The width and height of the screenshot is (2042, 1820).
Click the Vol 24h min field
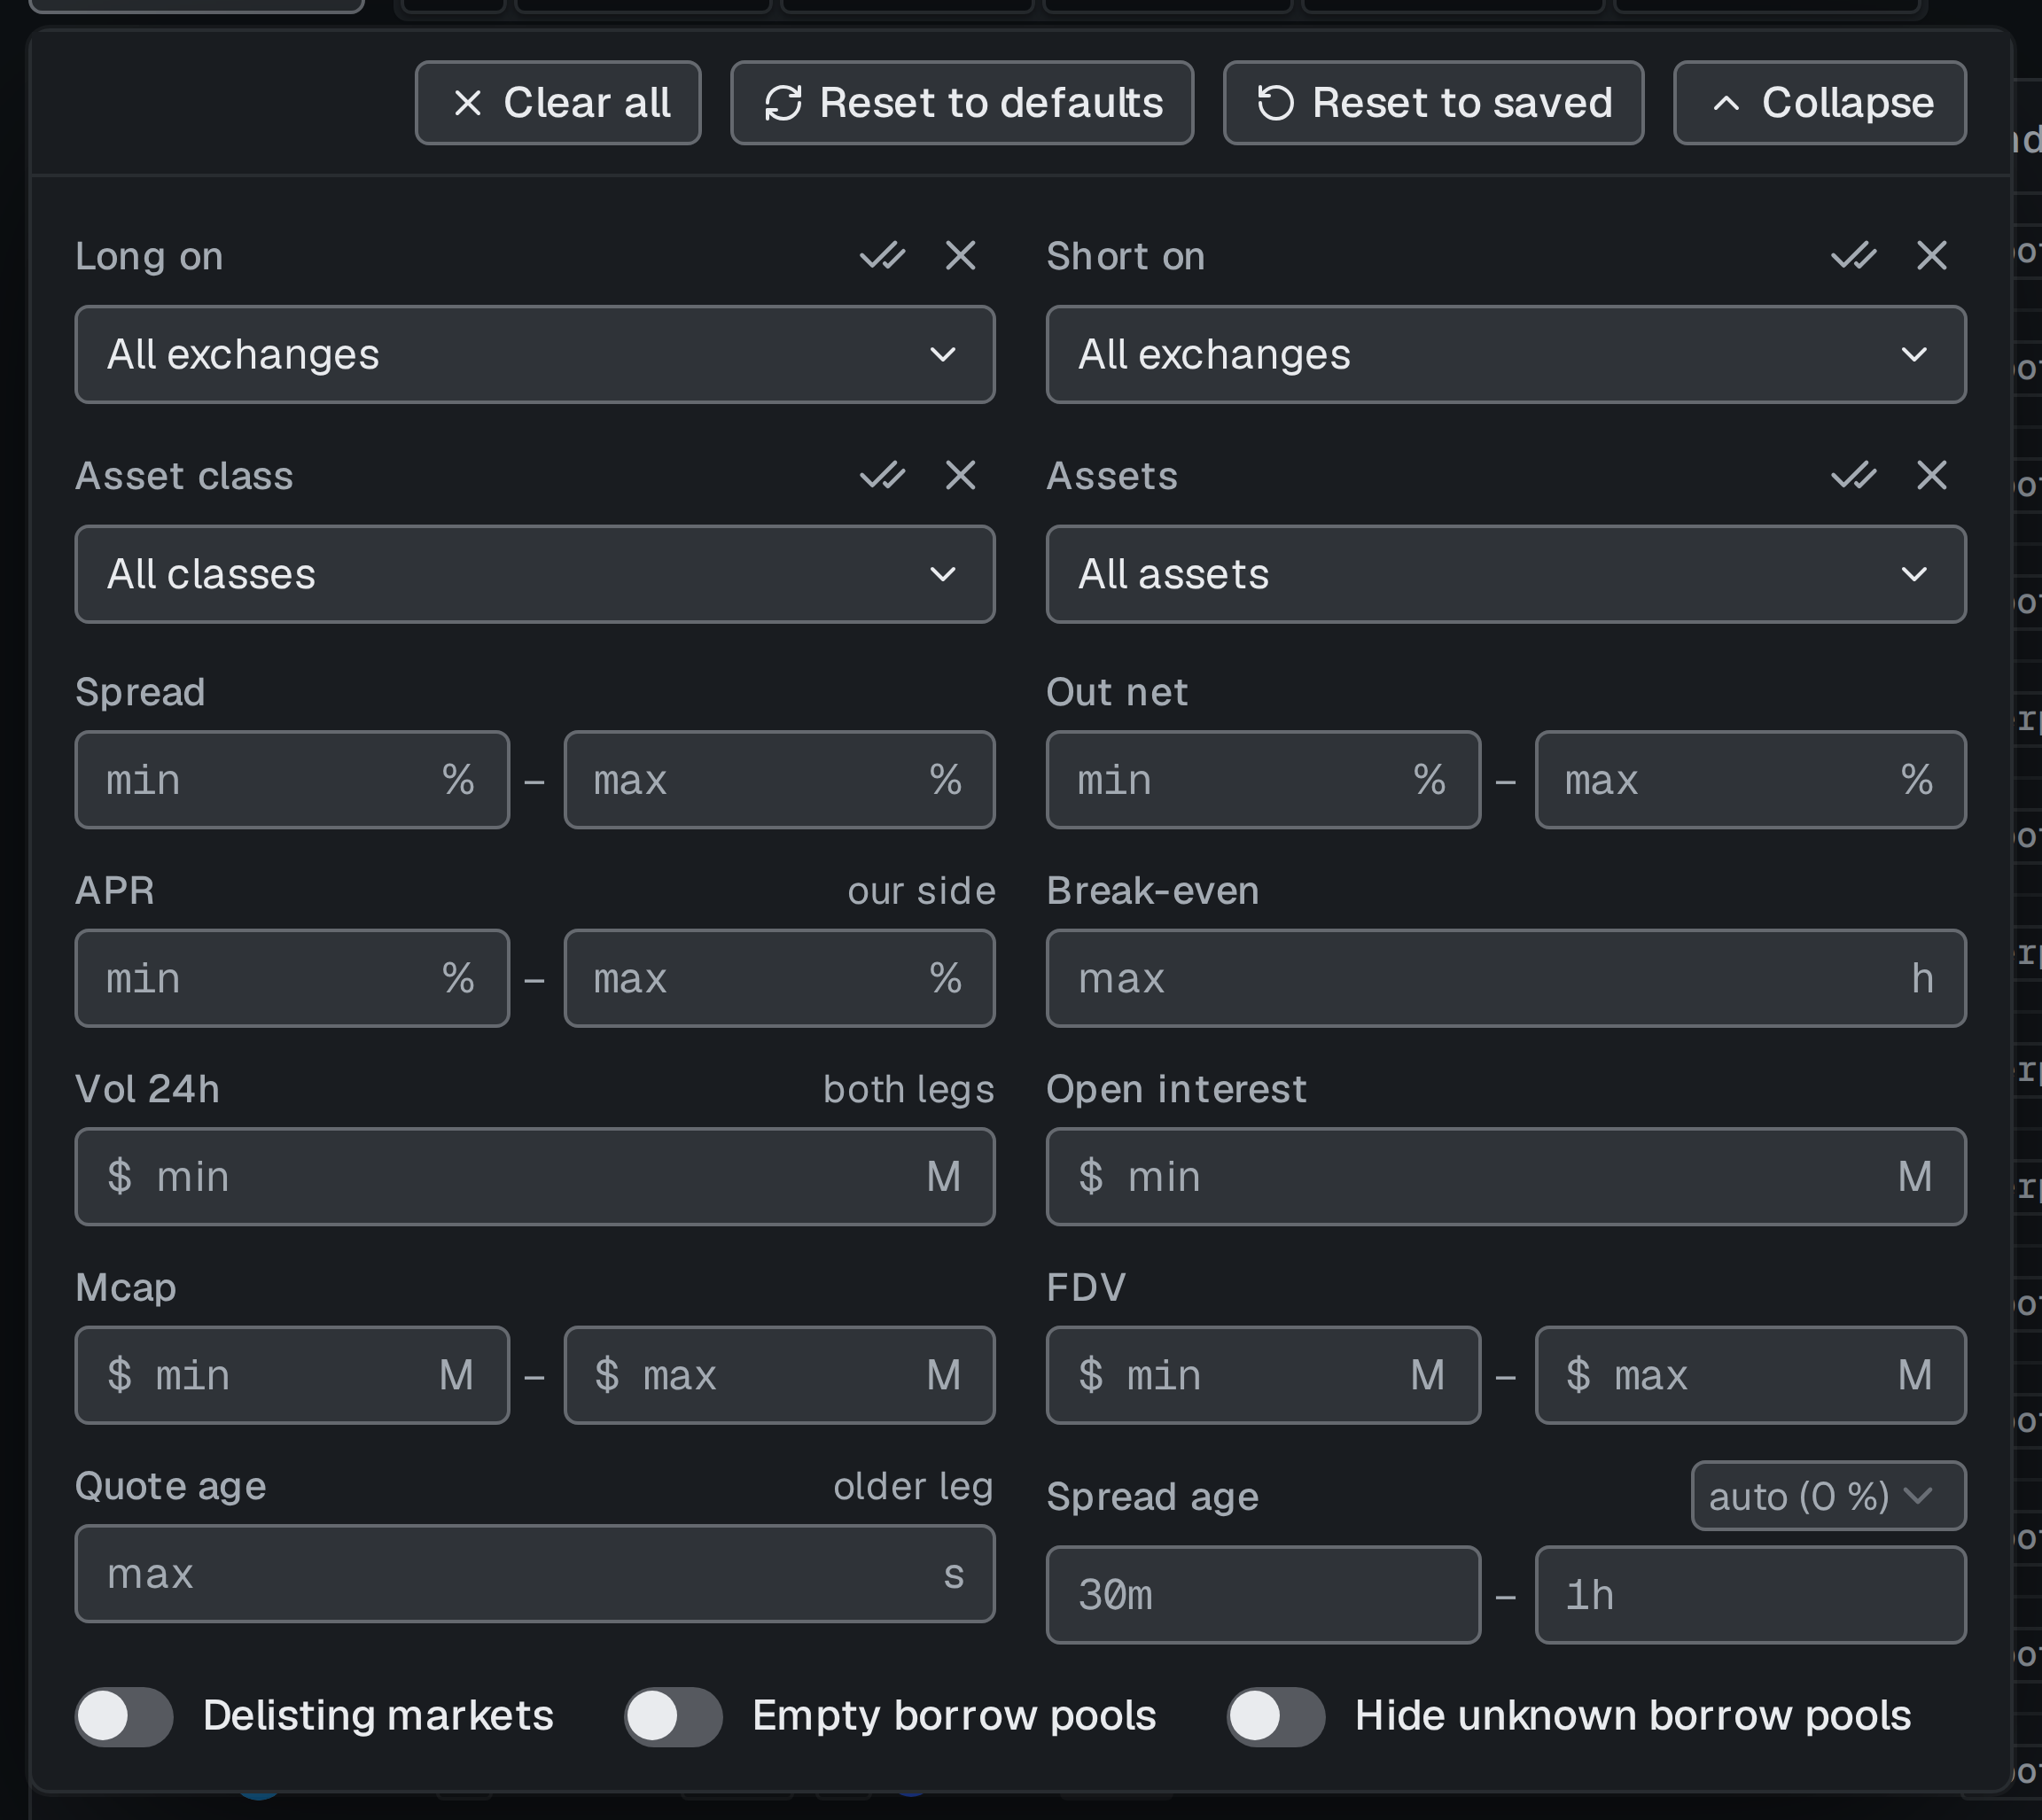pos(535,1177)
